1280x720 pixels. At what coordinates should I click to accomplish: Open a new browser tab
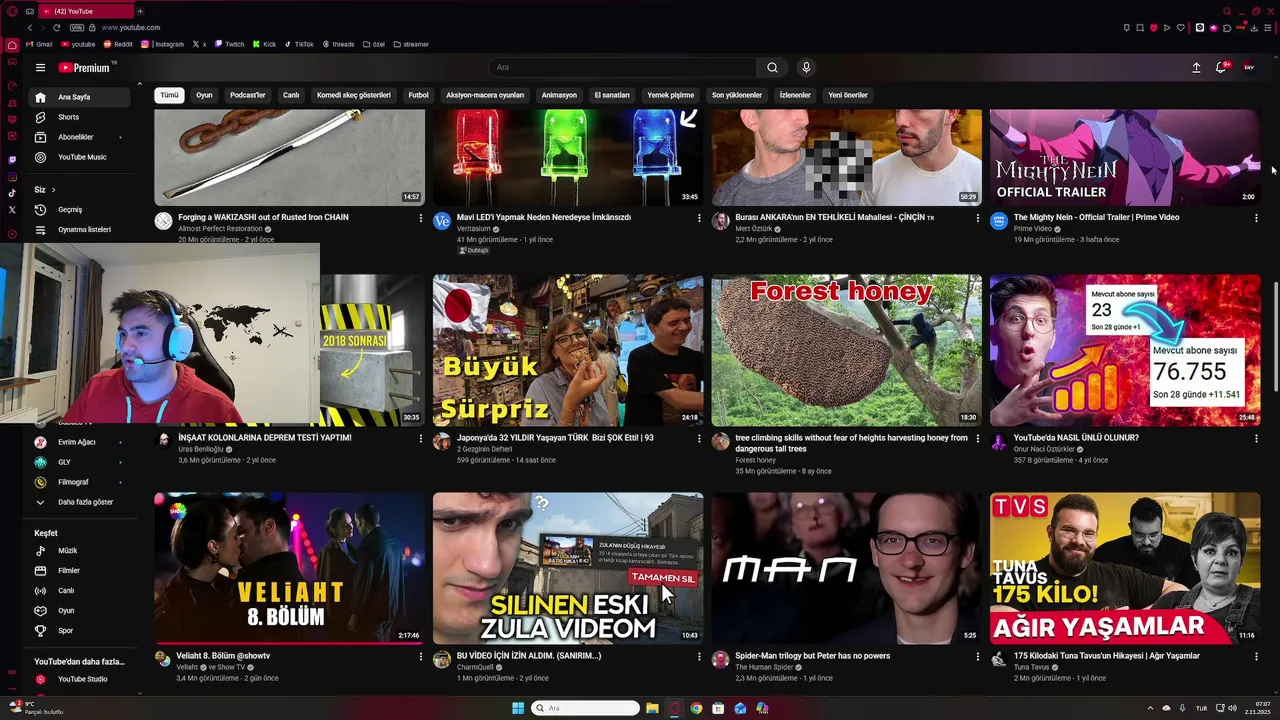pyautogui.click(x=140, y=11)
